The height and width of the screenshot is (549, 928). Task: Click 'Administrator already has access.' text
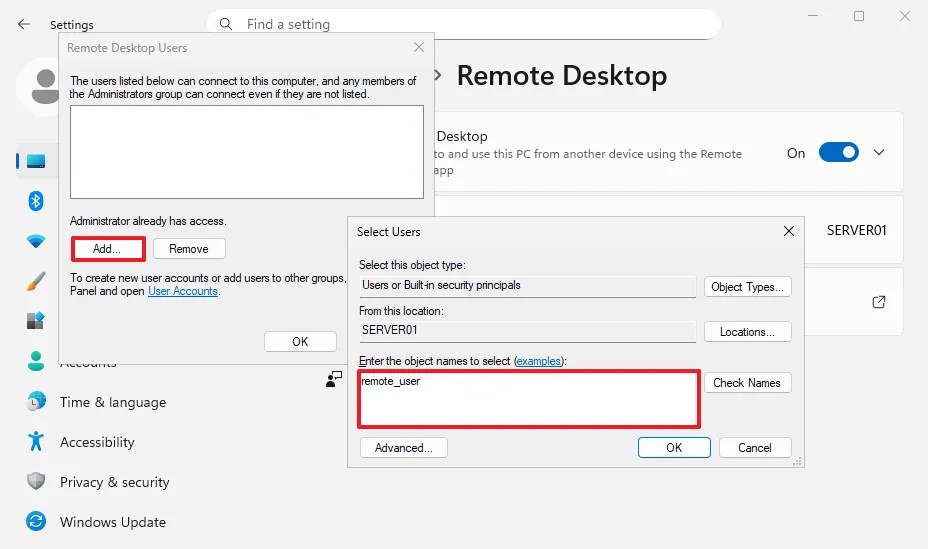tap(148, 221)
